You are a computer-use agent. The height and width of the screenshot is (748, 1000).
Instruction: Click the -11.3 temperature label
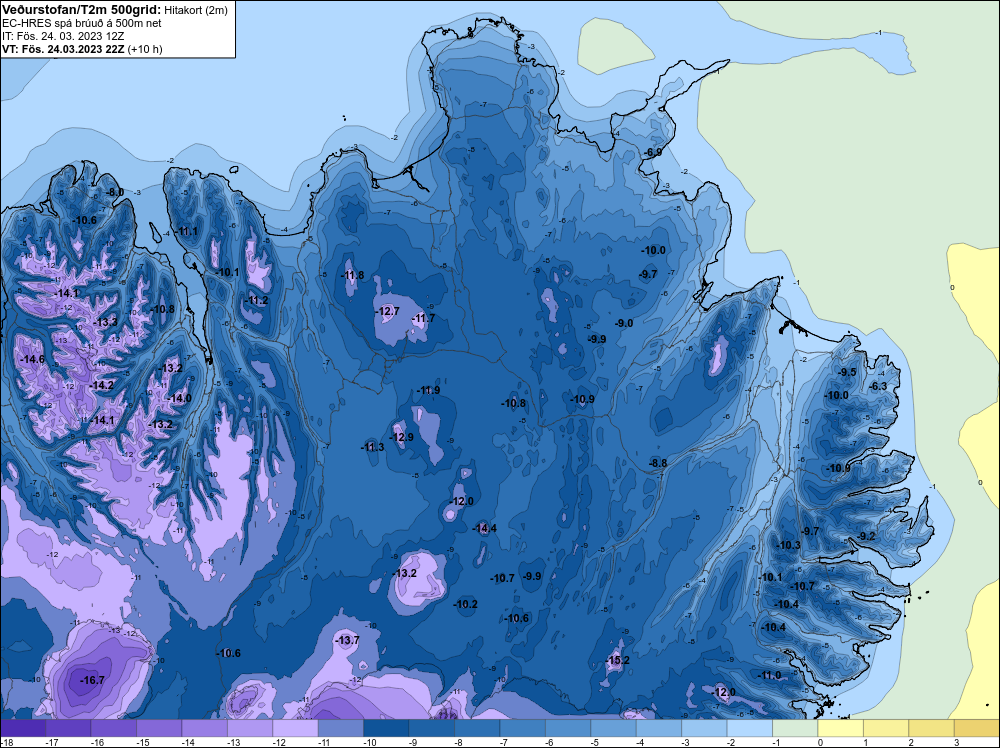coord(372,447)
